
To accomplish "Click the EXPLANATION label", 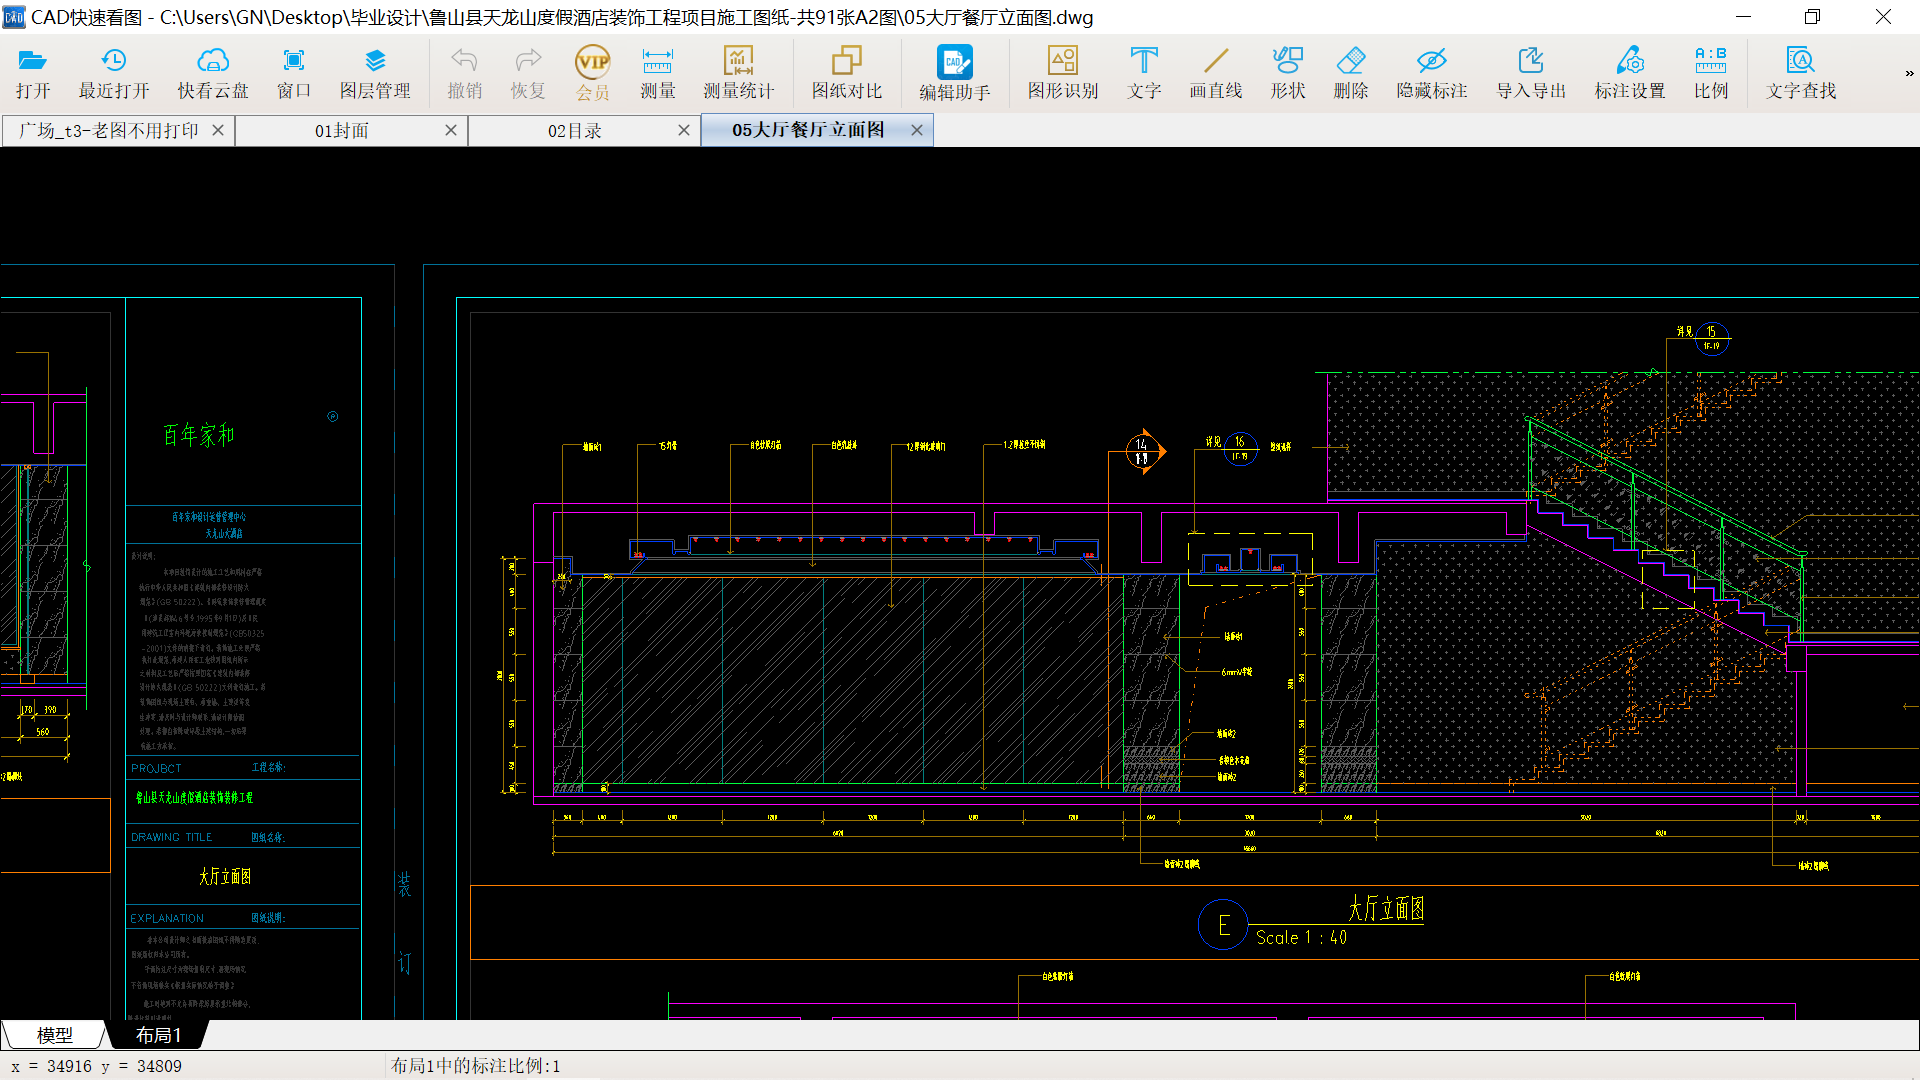I will point(167,919).
